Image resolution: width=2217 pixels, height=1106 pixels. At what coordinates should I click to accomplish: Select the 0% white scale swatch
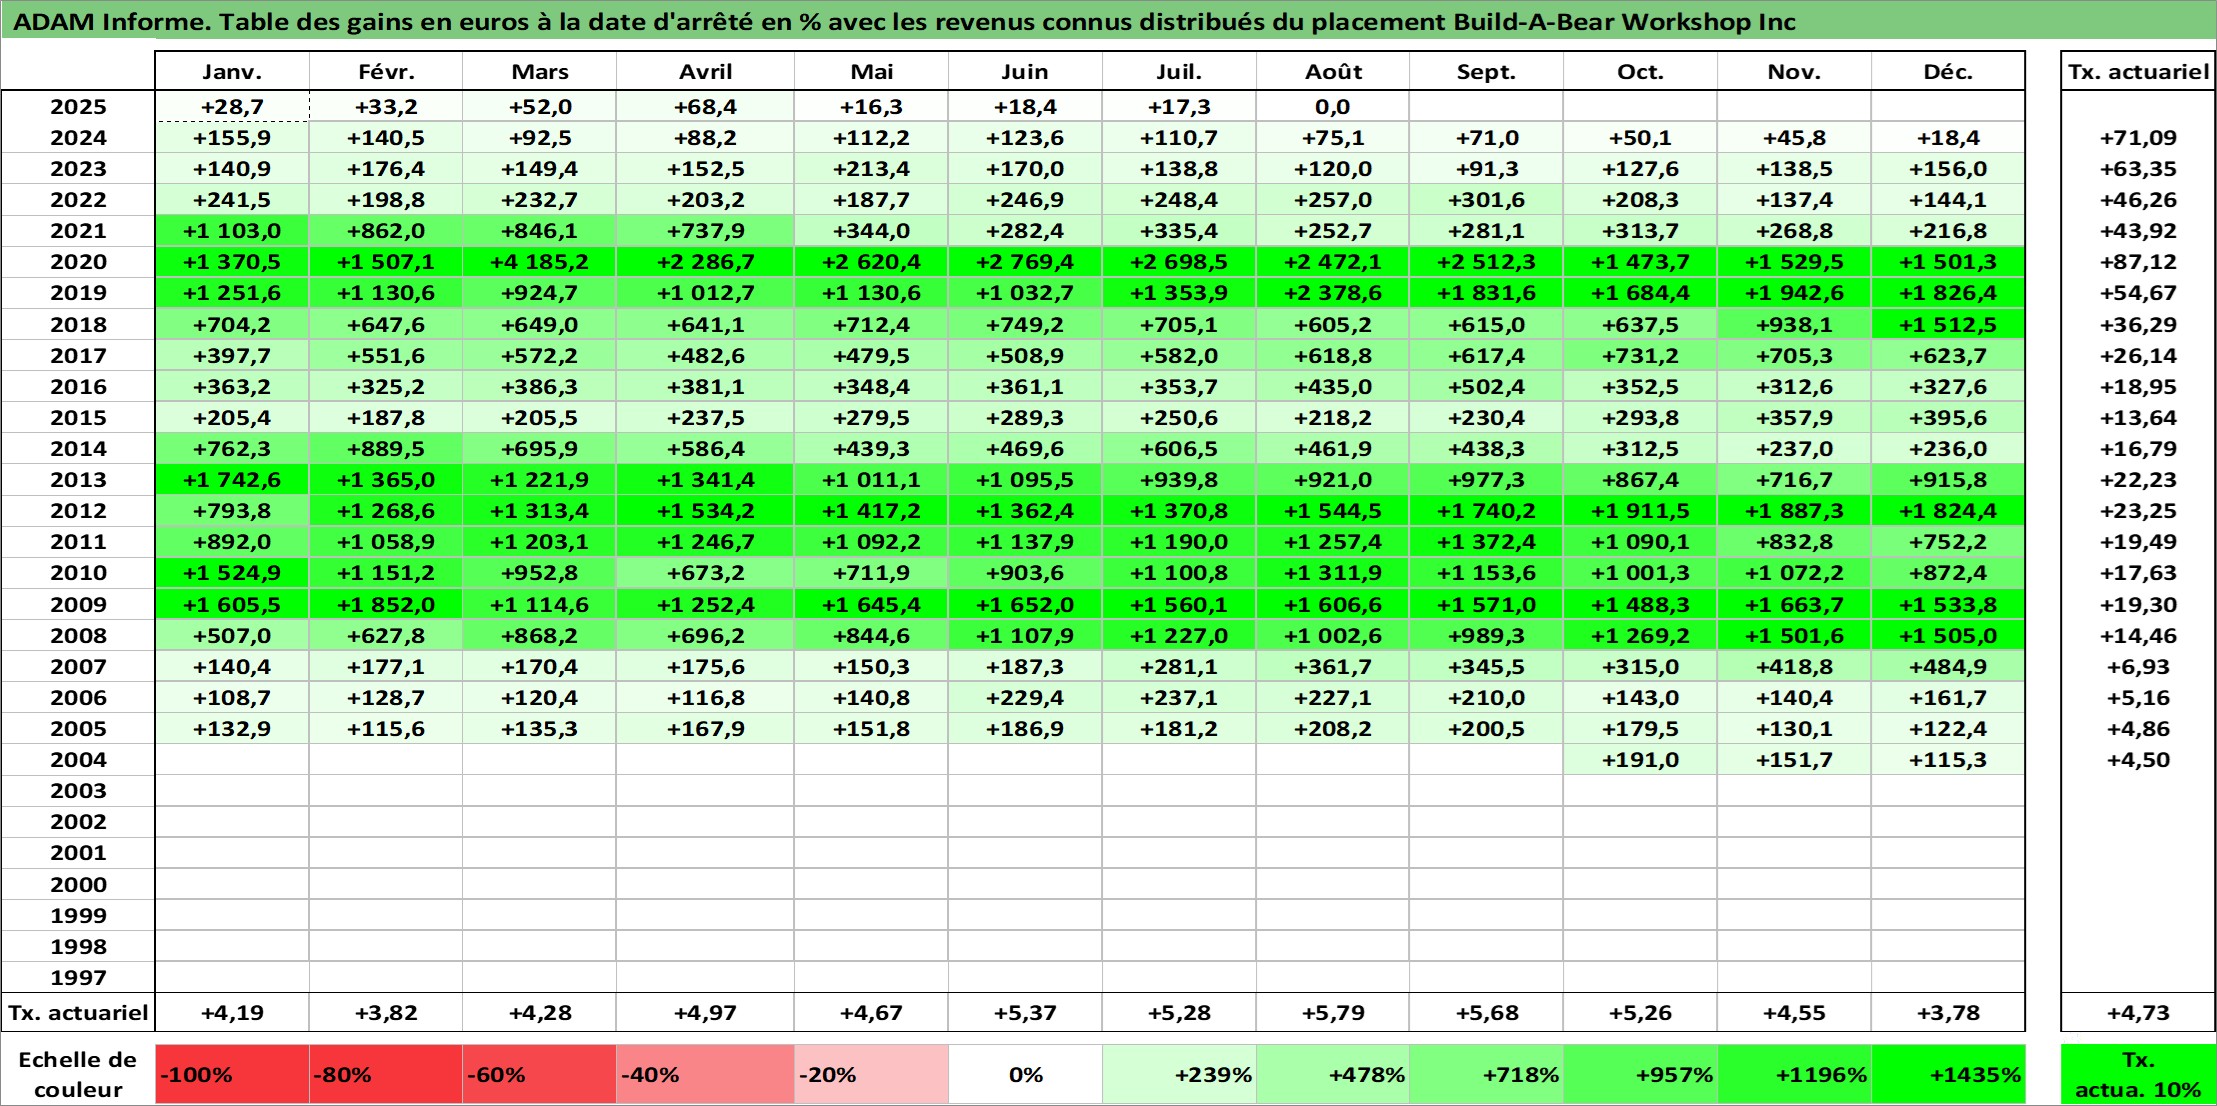(x=1025, y=1075)
